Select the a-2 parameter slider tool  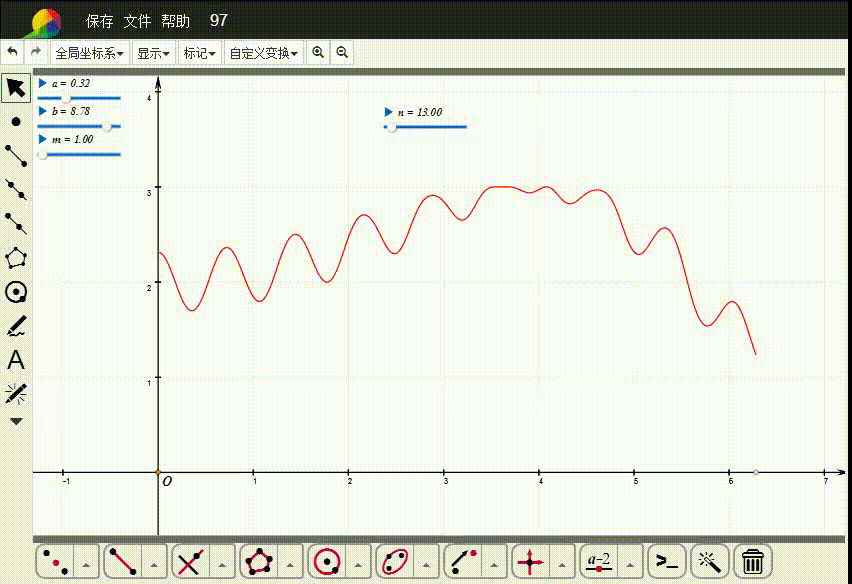coord(599,562)
